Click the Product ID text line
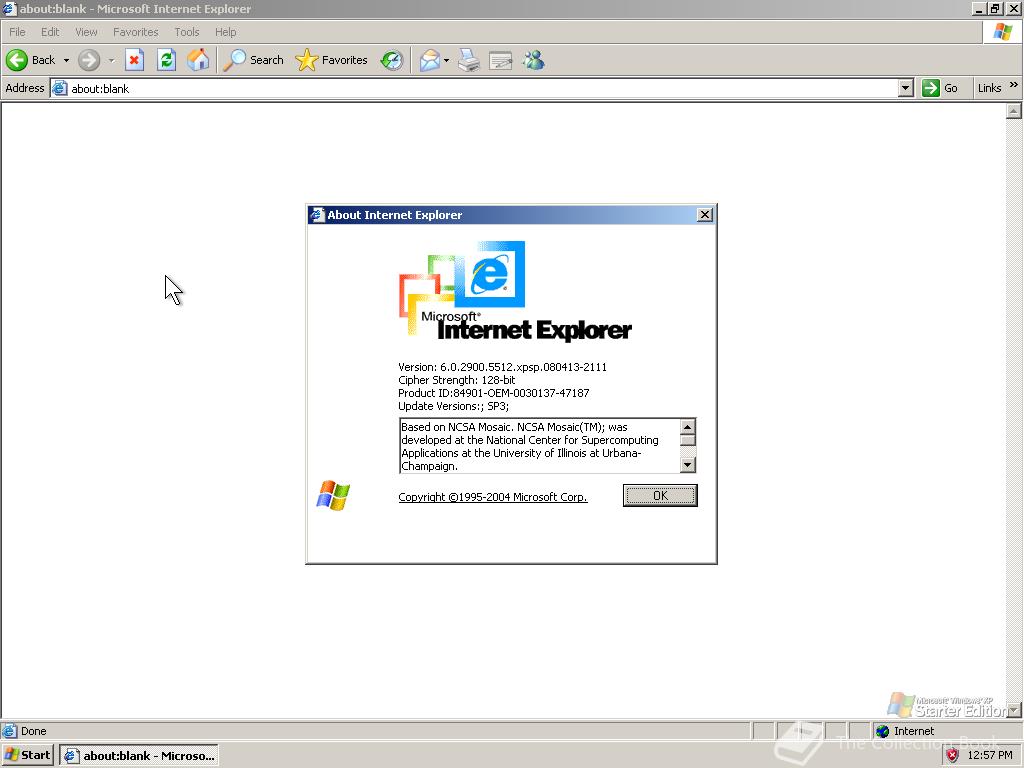The height and width of the screenshot is (768, 1024). 493,393
